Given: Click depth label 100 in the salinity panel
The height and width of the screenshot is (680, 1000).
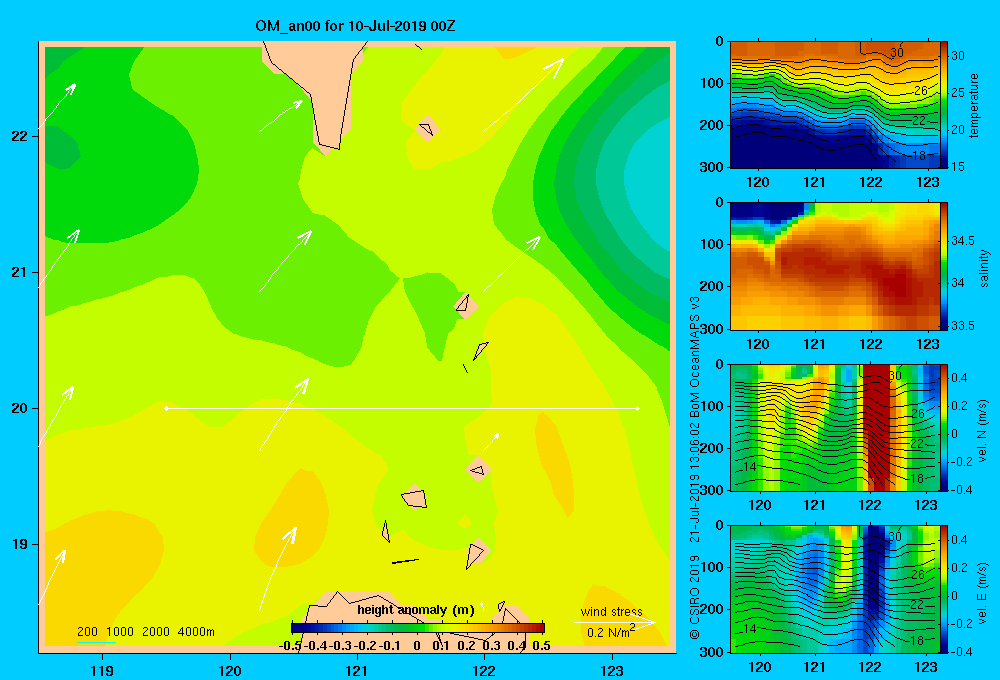Looking at the screenshot, I should [x=712, y=244].
